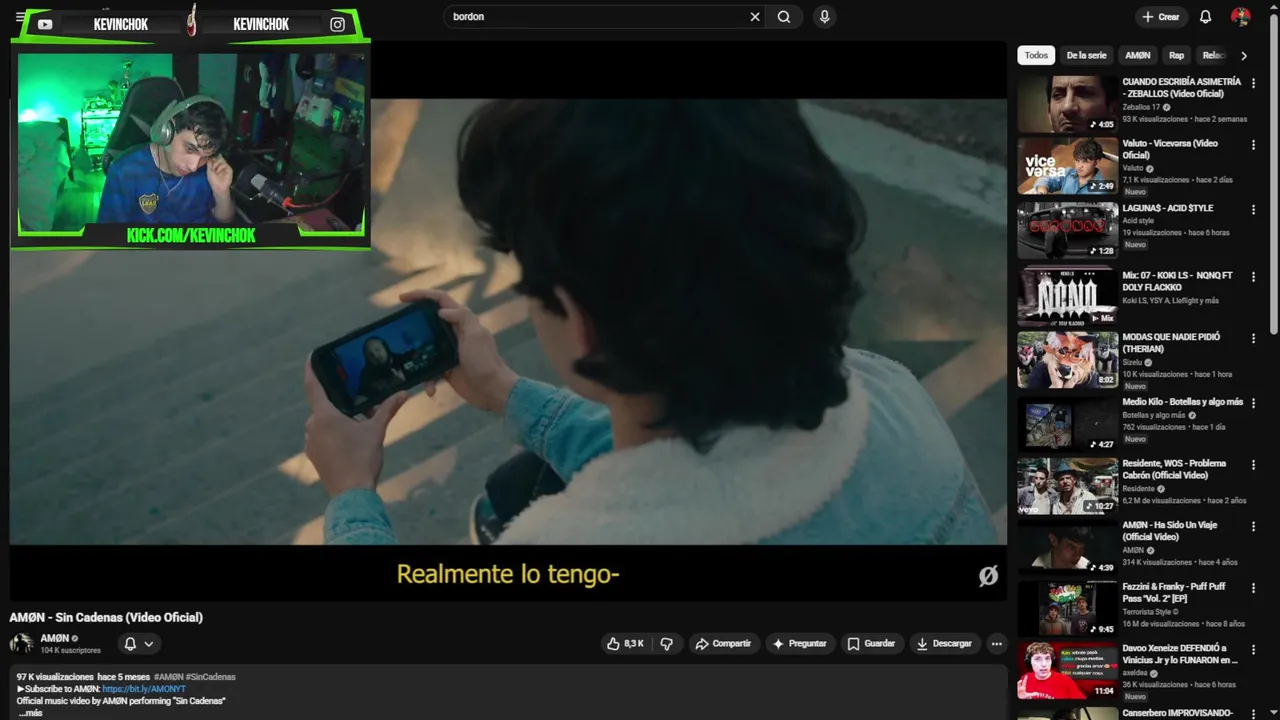
Task: Click the main video player to pause
Action: pos(508,320)
